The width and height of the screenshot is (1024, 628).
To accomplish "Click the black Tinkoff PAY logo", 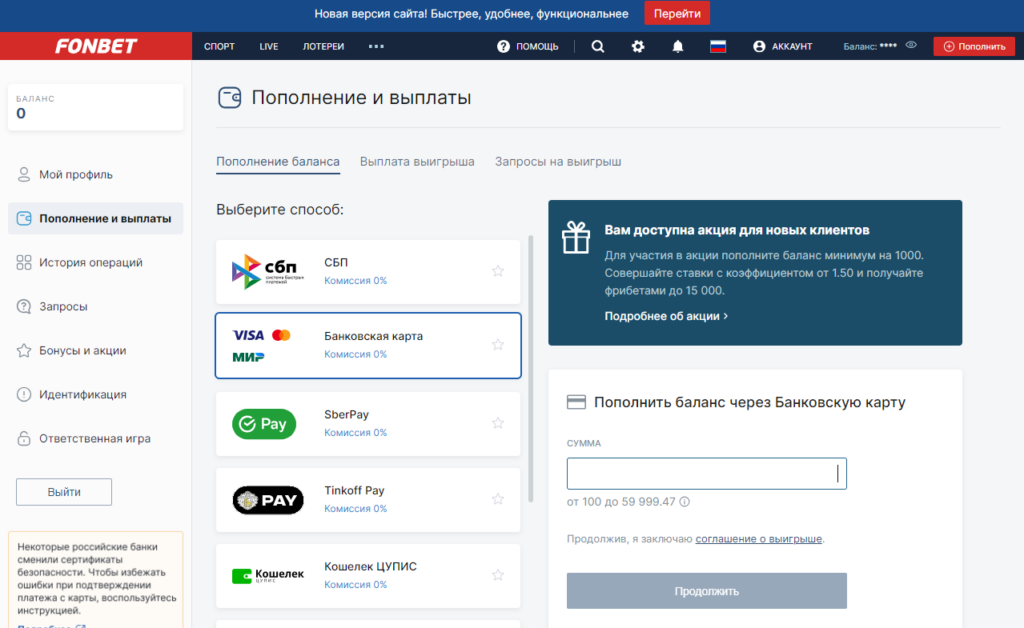I will (x=268, y=500).
